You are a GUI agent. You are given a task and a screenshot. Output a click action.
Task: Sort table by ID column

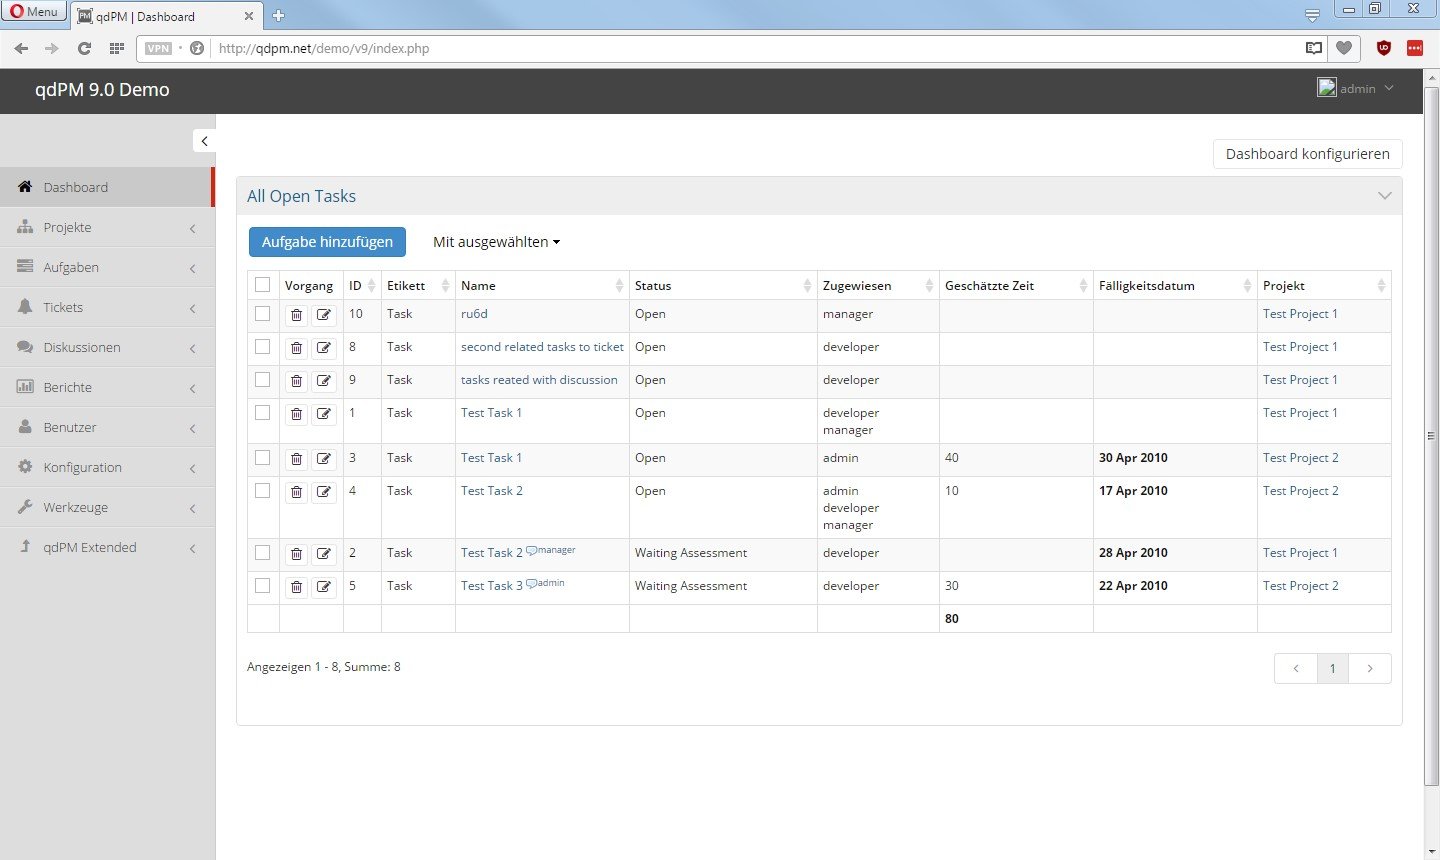[x=362, y=286]
